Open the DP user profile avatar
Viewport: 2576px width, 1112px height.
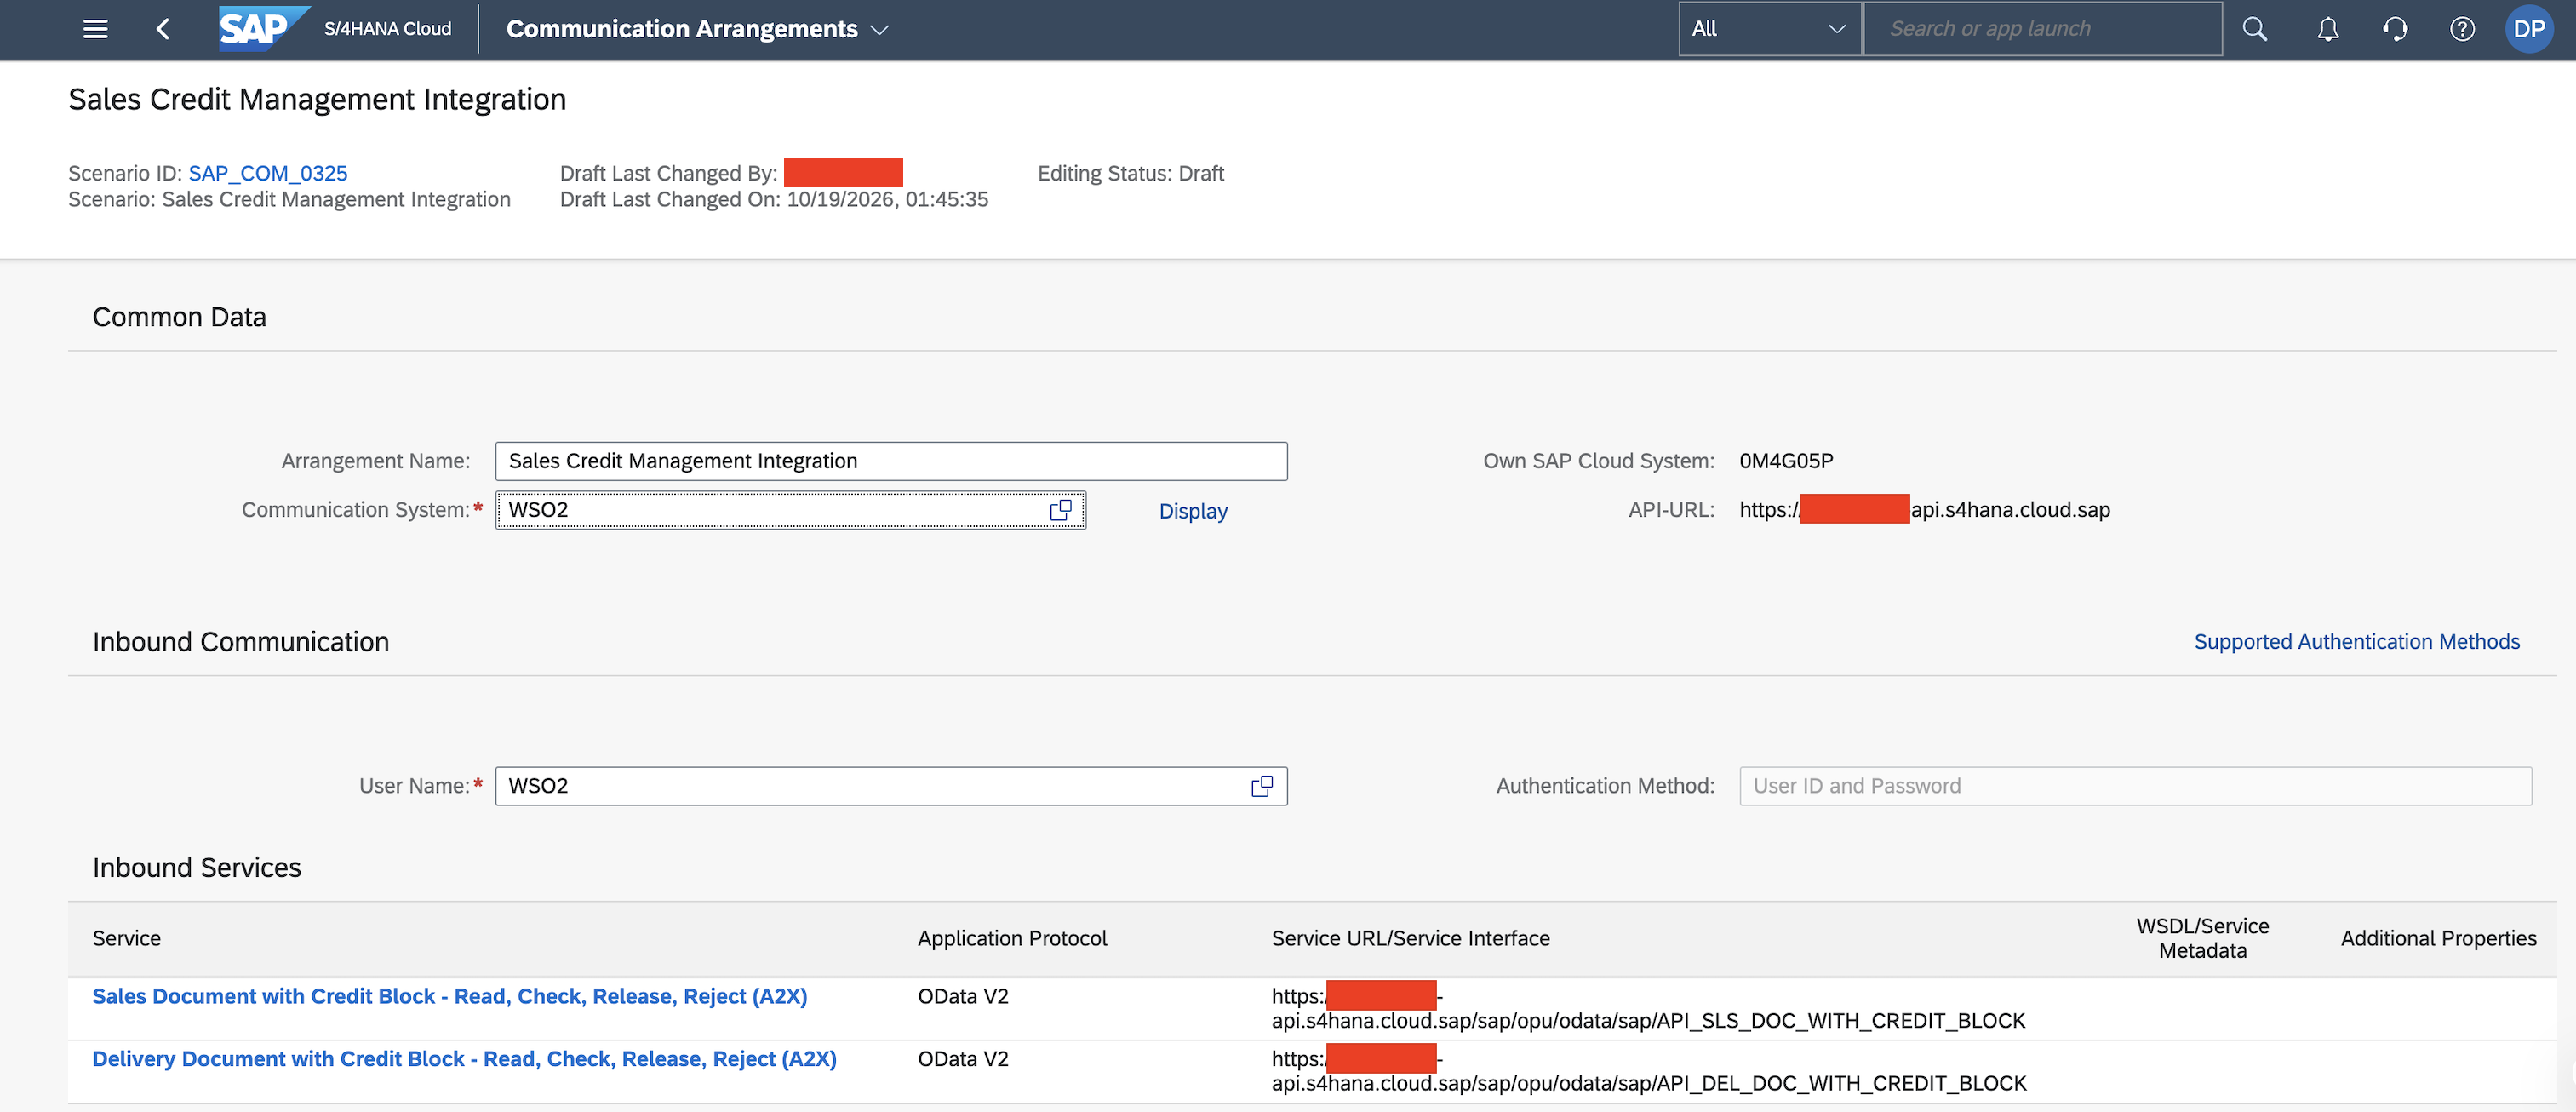[2529, 29]
